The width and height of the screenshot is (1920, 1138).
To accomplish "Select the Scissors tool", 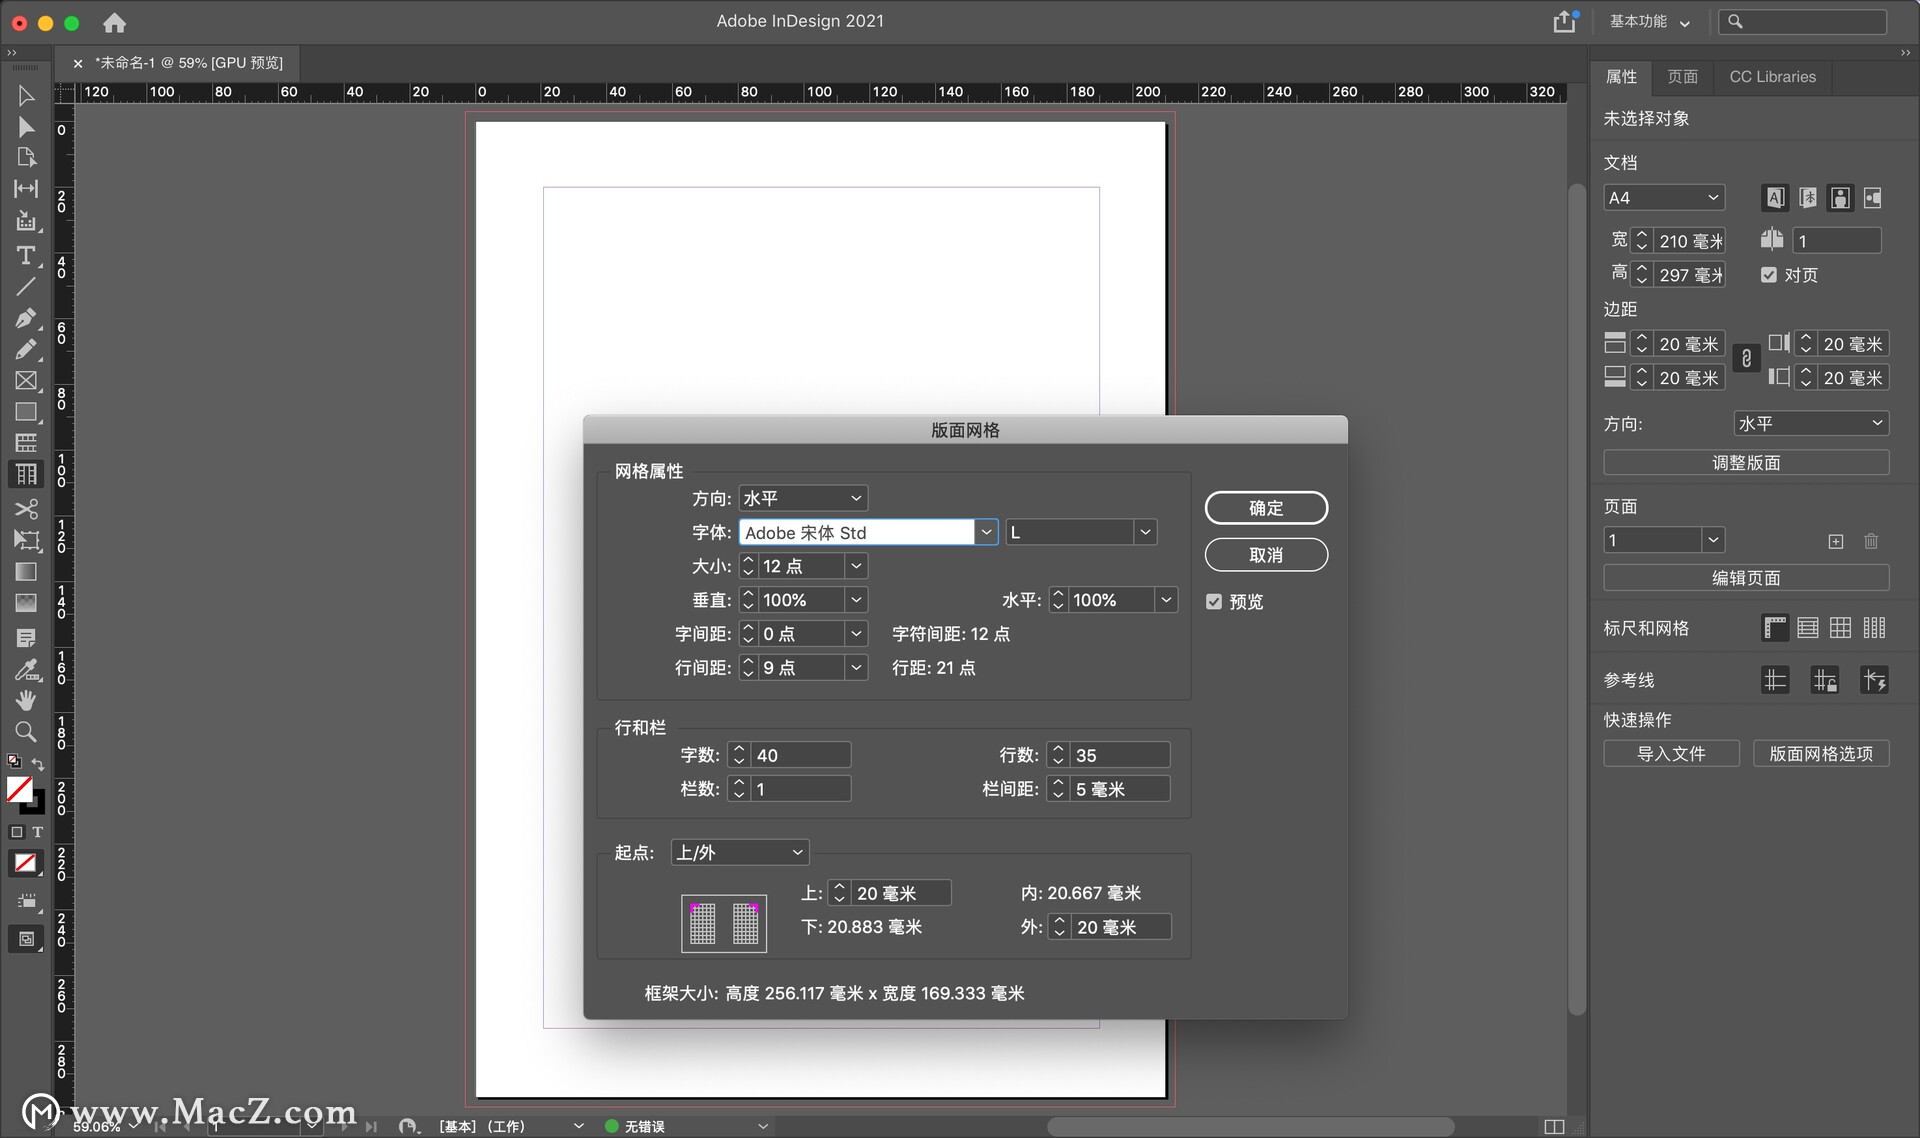I will pos(26,509).
